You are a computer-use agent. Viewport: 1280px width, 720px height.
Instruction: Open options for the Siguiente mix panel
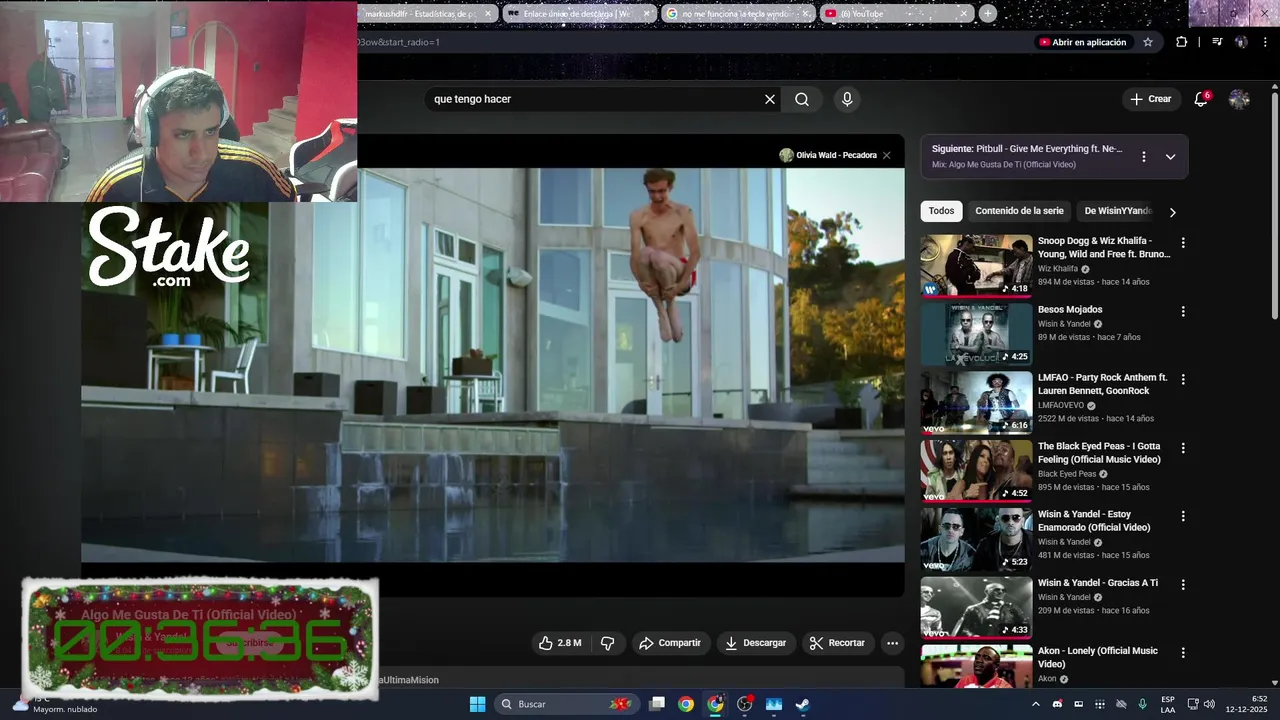click(1144, 157)
